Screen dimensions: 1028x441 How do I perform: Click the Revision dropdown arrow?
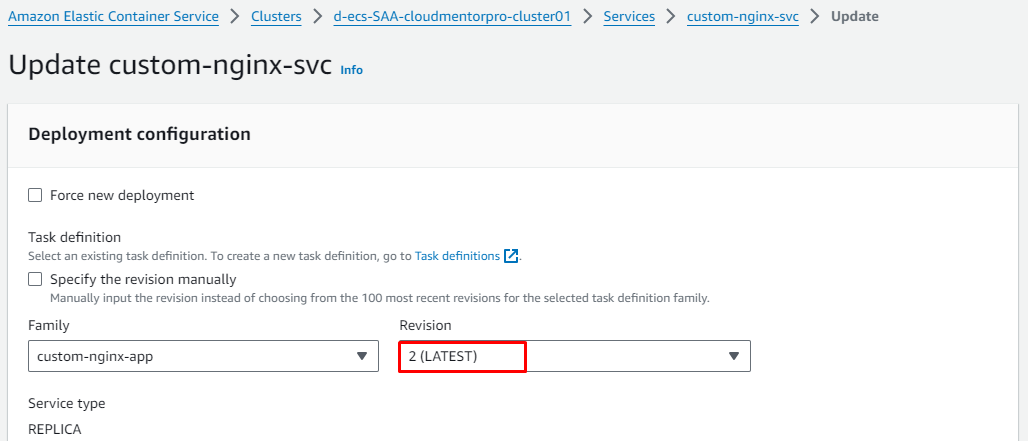tap(733, 356)
